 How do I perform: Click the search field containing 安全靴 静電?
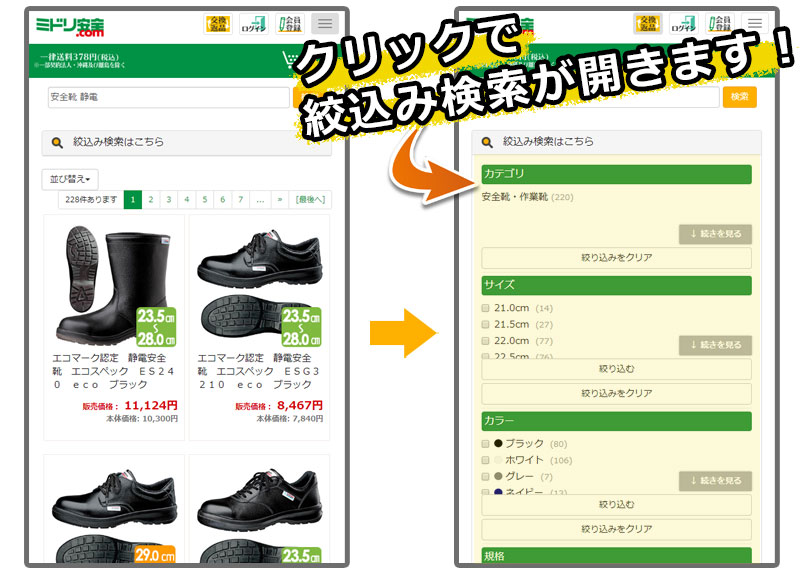[x=167, y=97]
